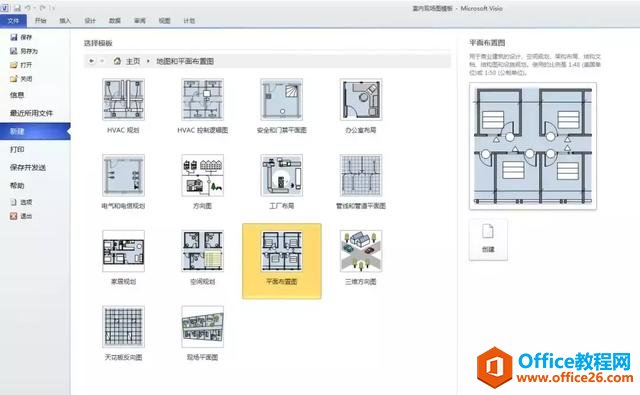Click the breadcrumb forward arrow

click(x=102, y=61)
